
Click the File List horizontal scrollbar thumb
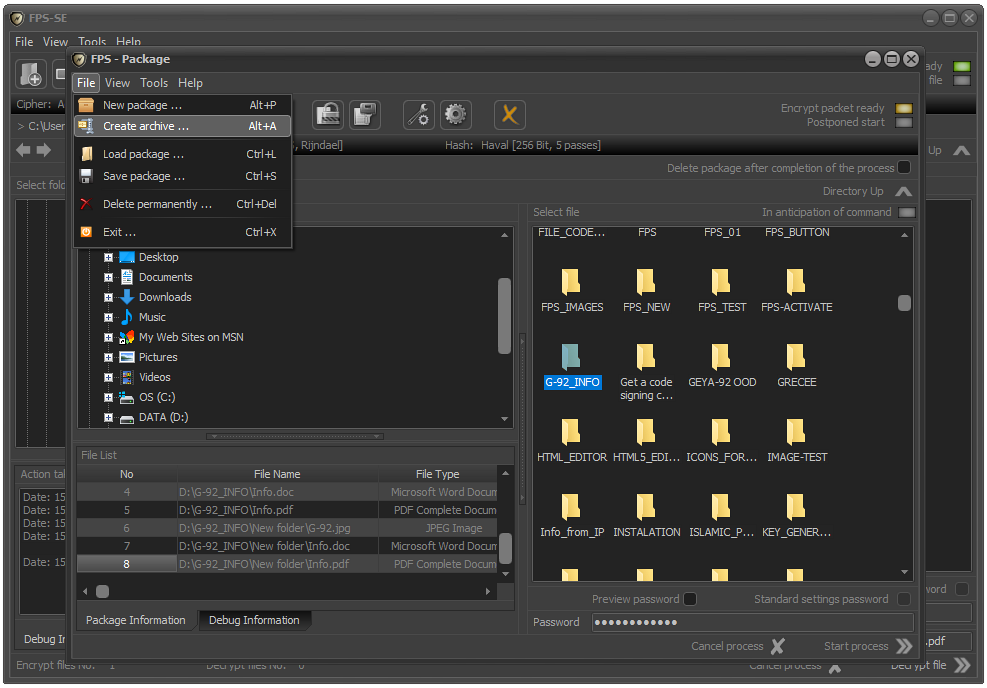[102, 591]
